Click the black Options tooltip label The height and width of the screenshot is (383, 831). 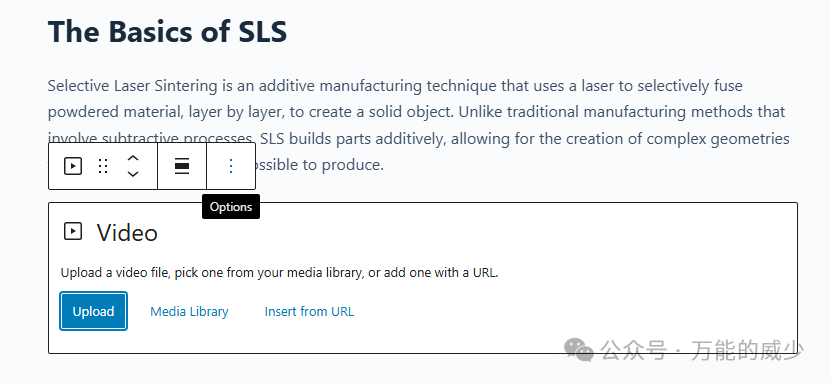pos(231,207)
